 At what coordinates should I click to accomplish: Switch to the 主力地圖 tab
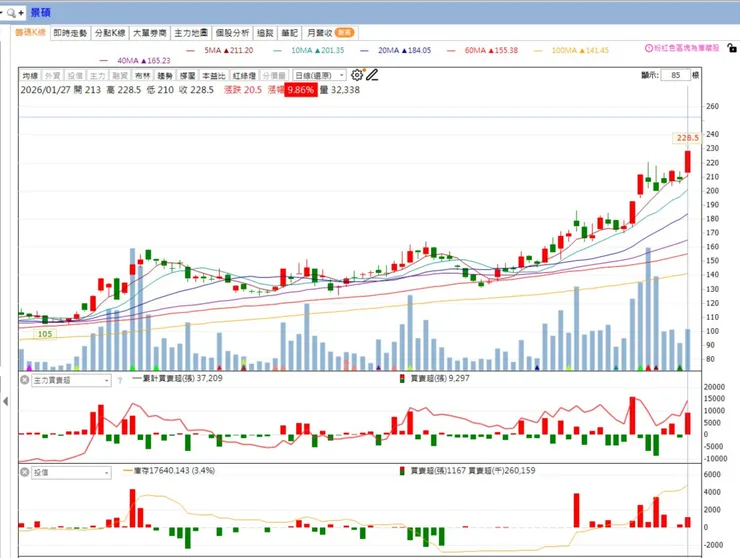click(x=191, y=33)
